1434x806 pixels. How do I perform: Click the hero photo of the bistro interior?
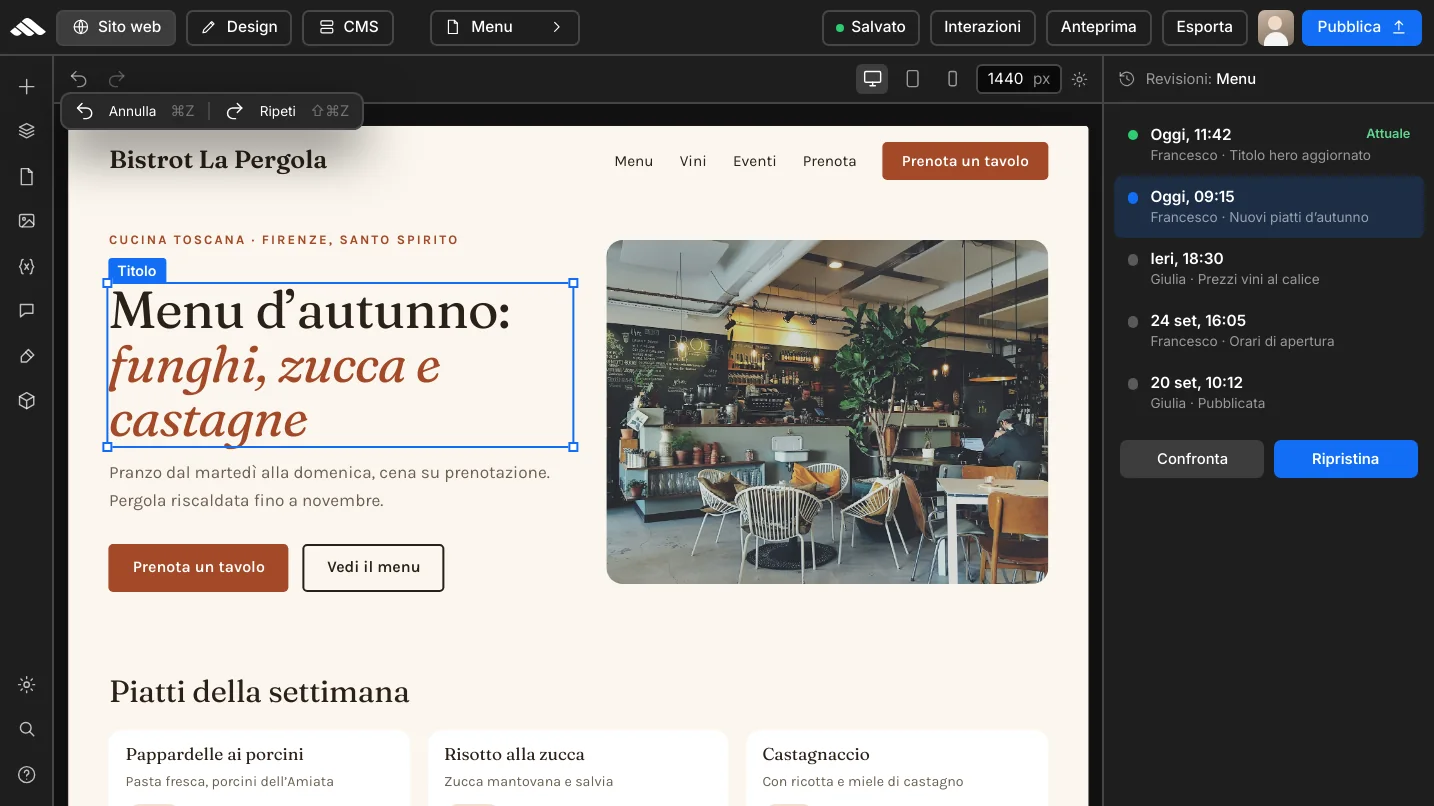[x=827, y=412]
